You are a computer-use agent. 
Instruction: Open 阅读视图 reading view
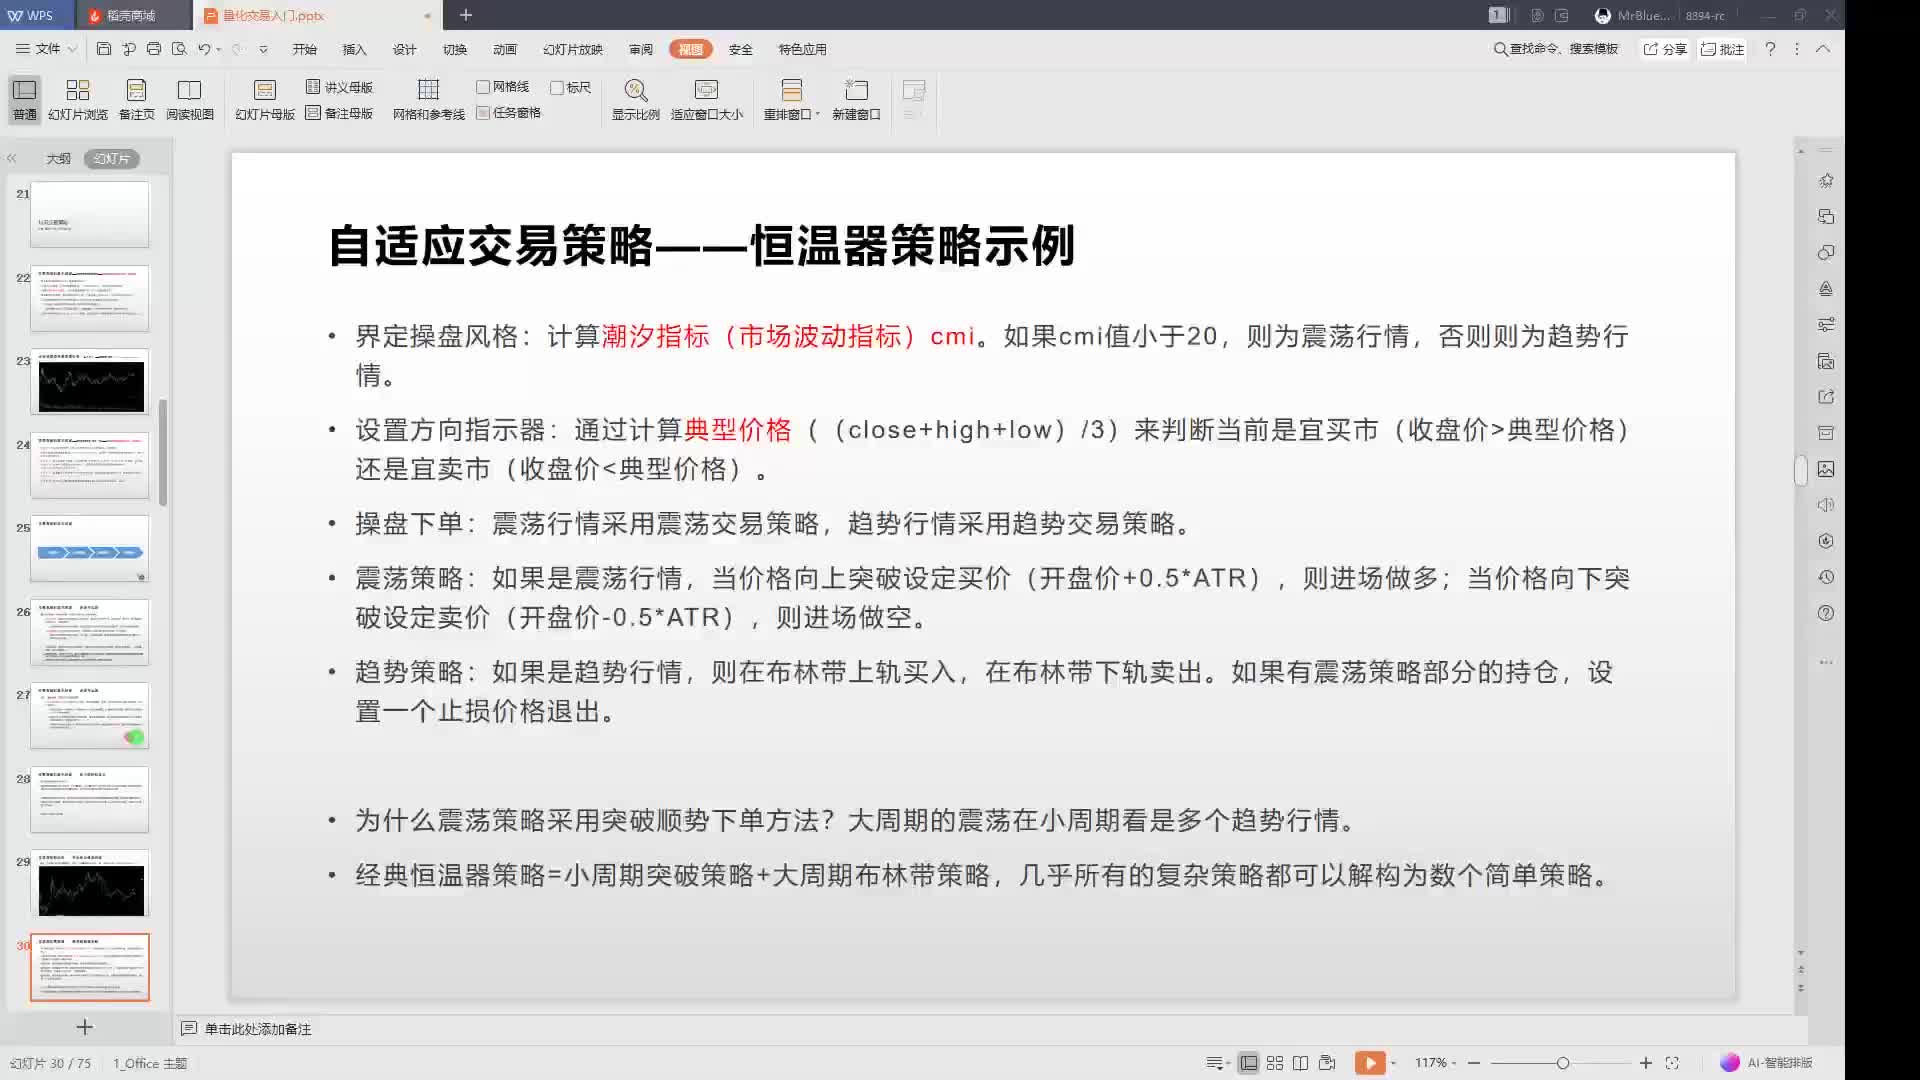point(190,100)
